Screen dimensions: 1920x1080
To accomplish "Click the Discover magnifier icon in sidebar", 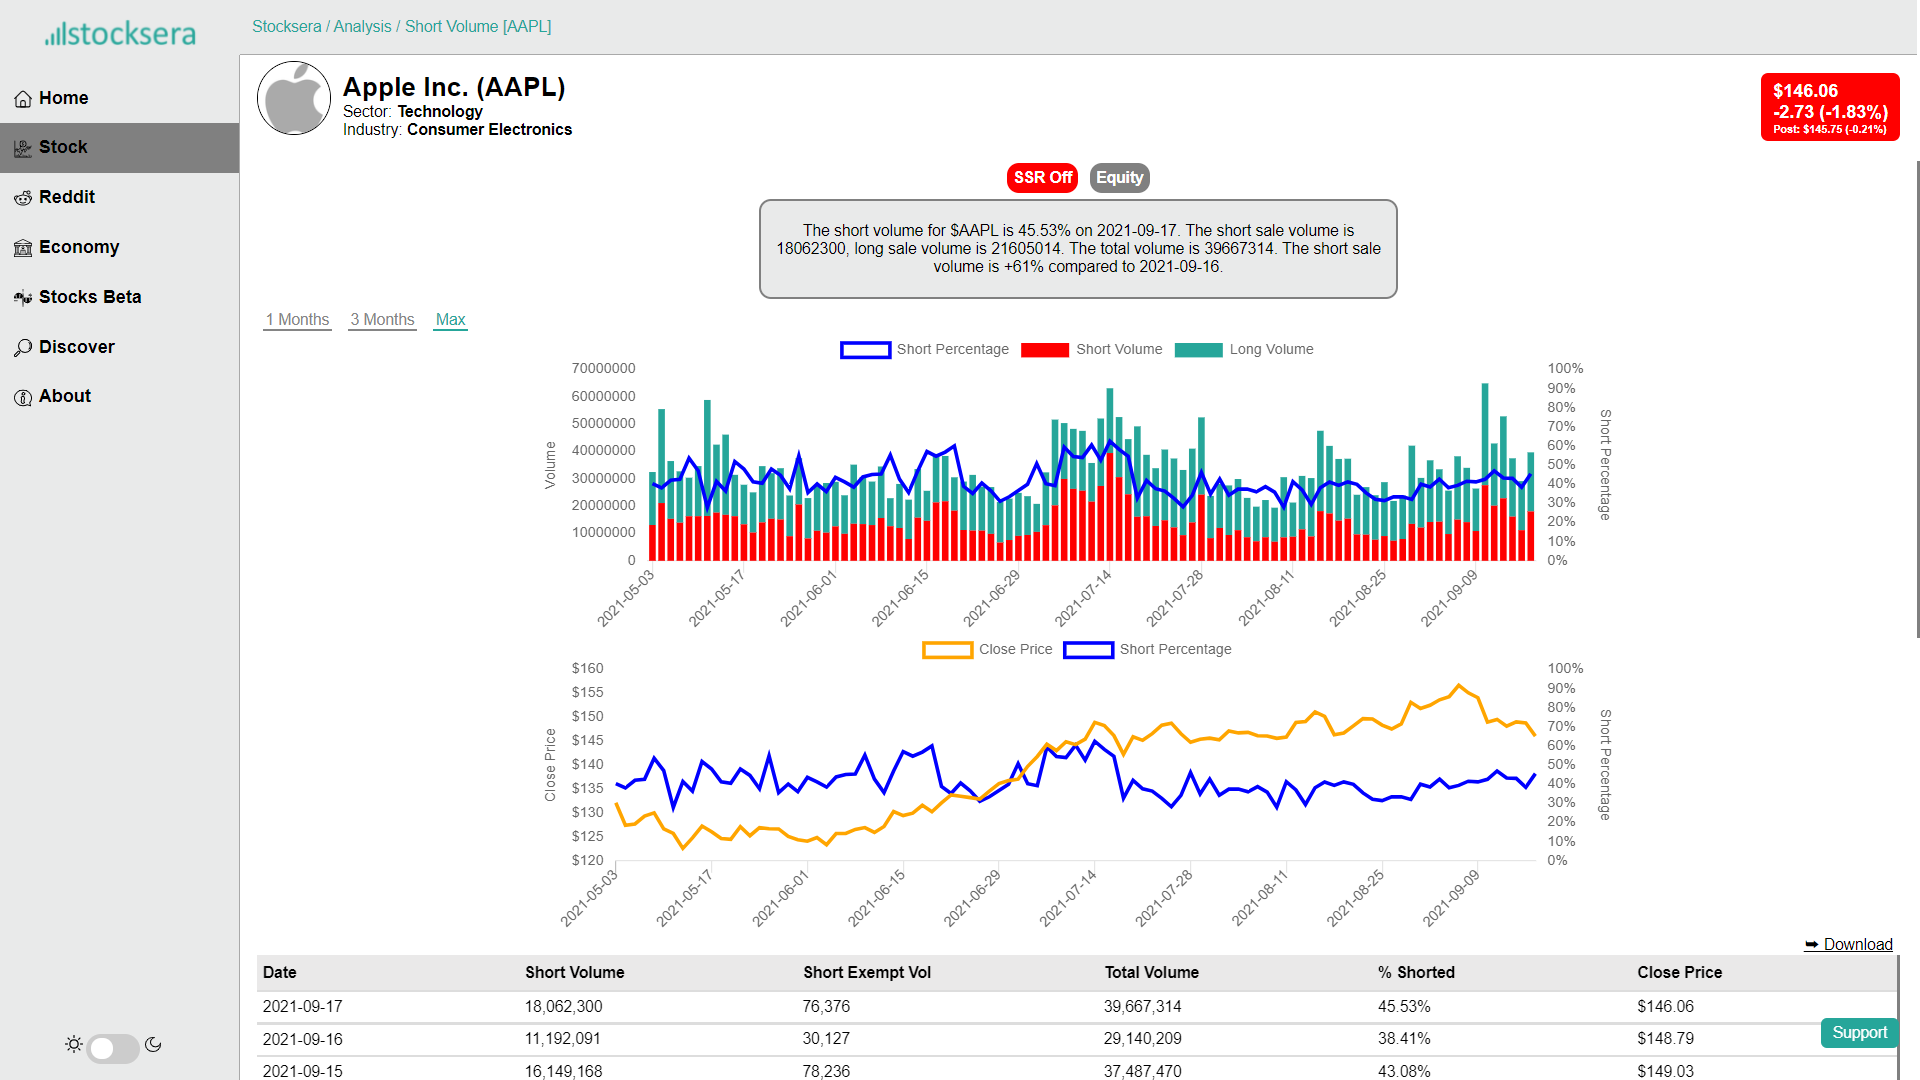I will pos(23,348).
